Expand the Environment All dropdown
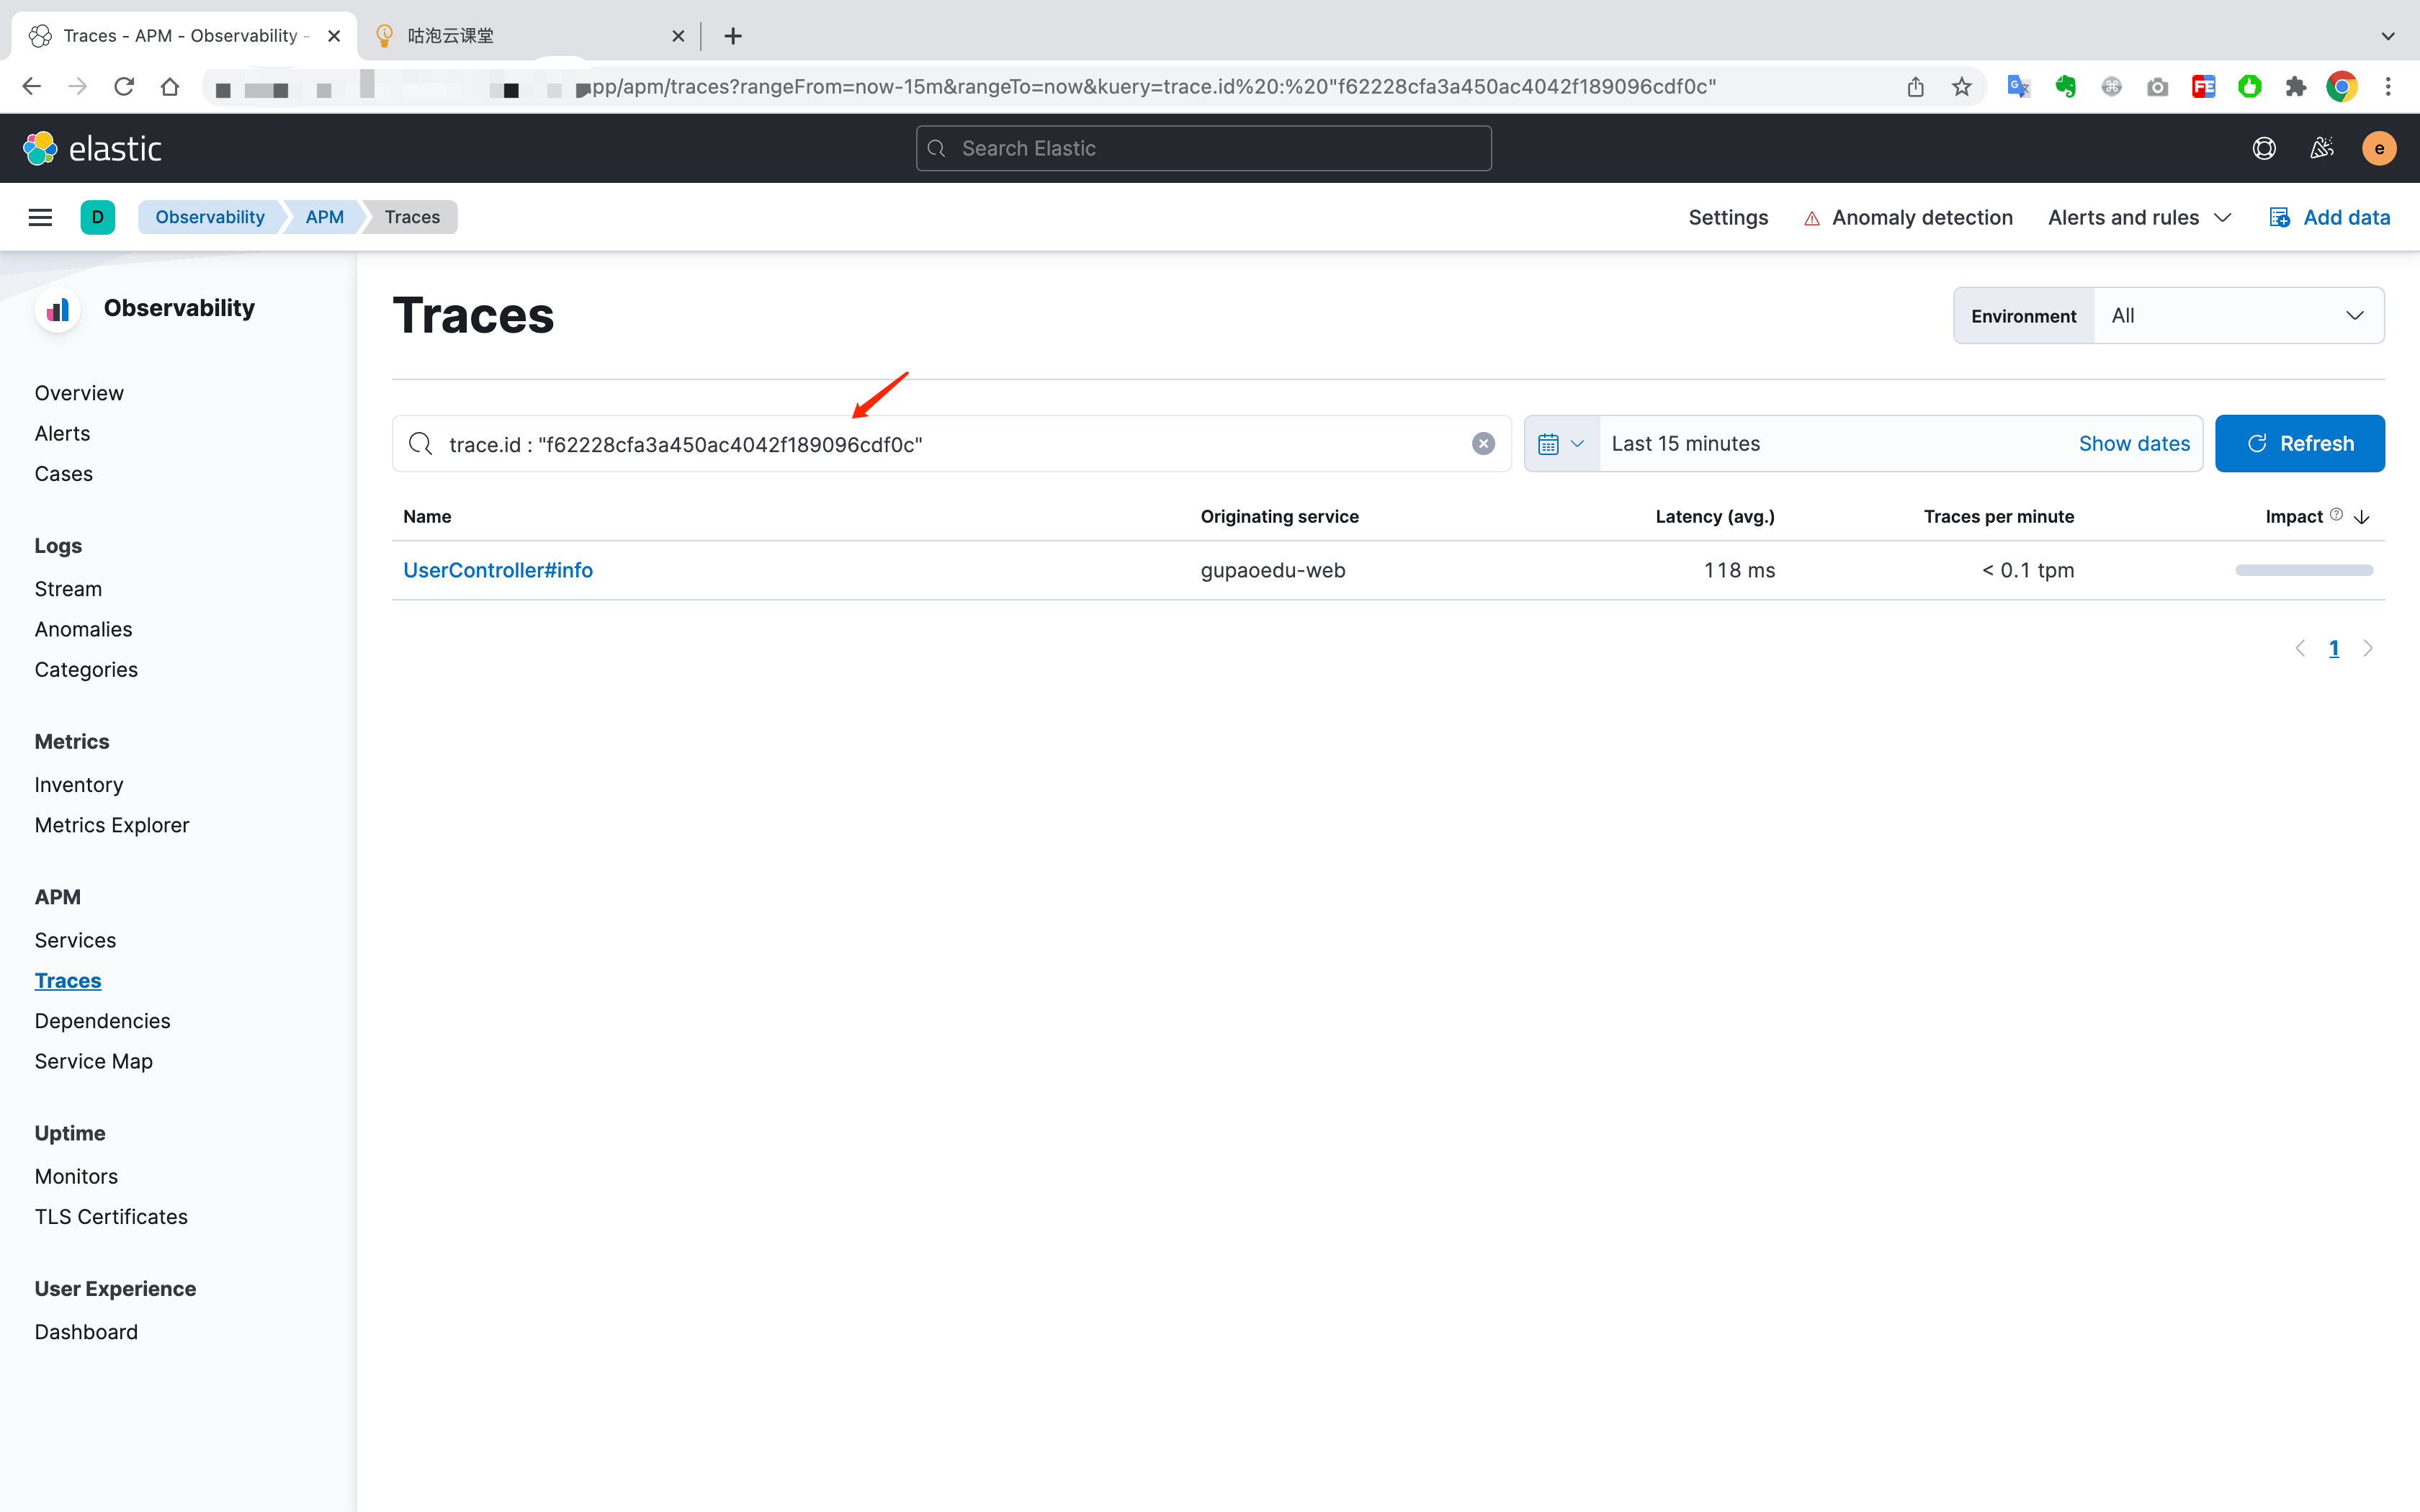 pos(2237,316)
